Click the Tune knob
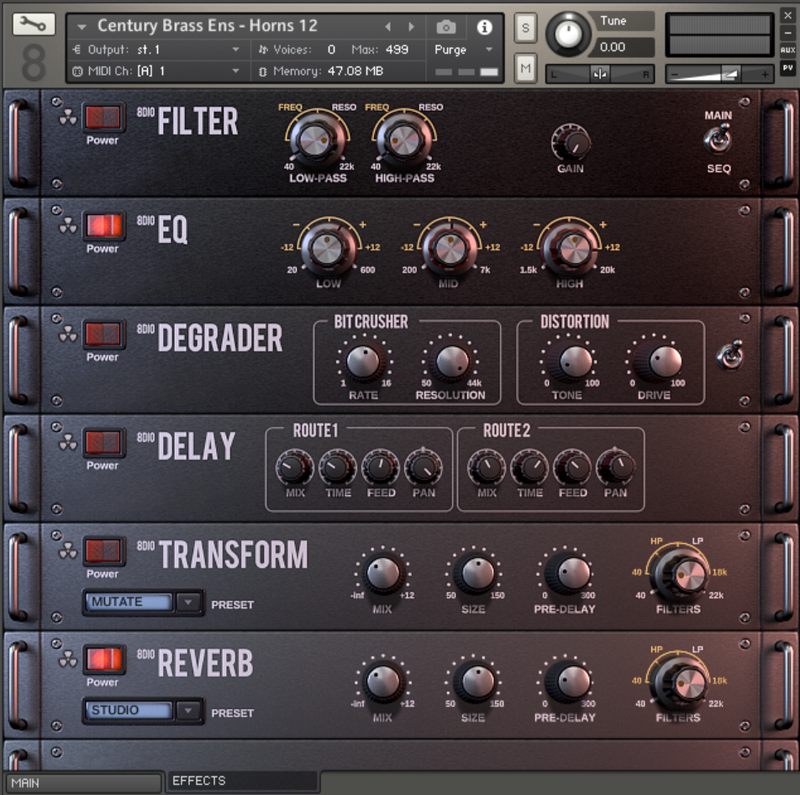Image resolution: width=800 pixels, height=795 pixels. click(x=567, y=34)
